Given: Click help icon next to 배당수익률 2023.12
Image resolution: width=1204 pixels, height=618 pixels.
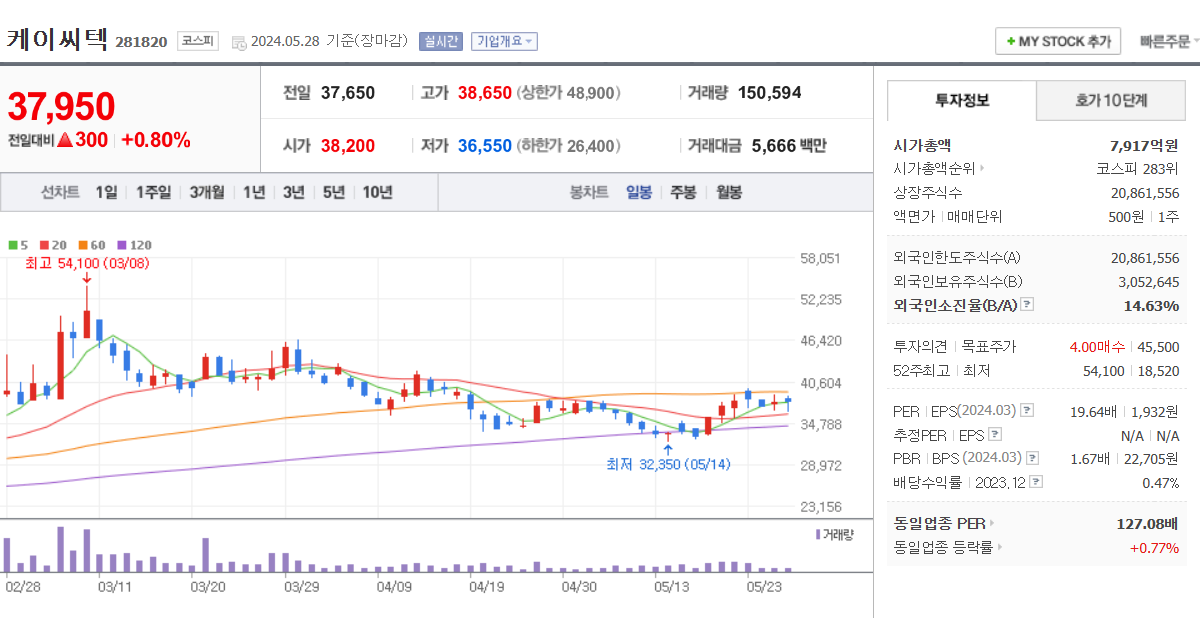Looking at the screenshot, I should pos(1034,482).
